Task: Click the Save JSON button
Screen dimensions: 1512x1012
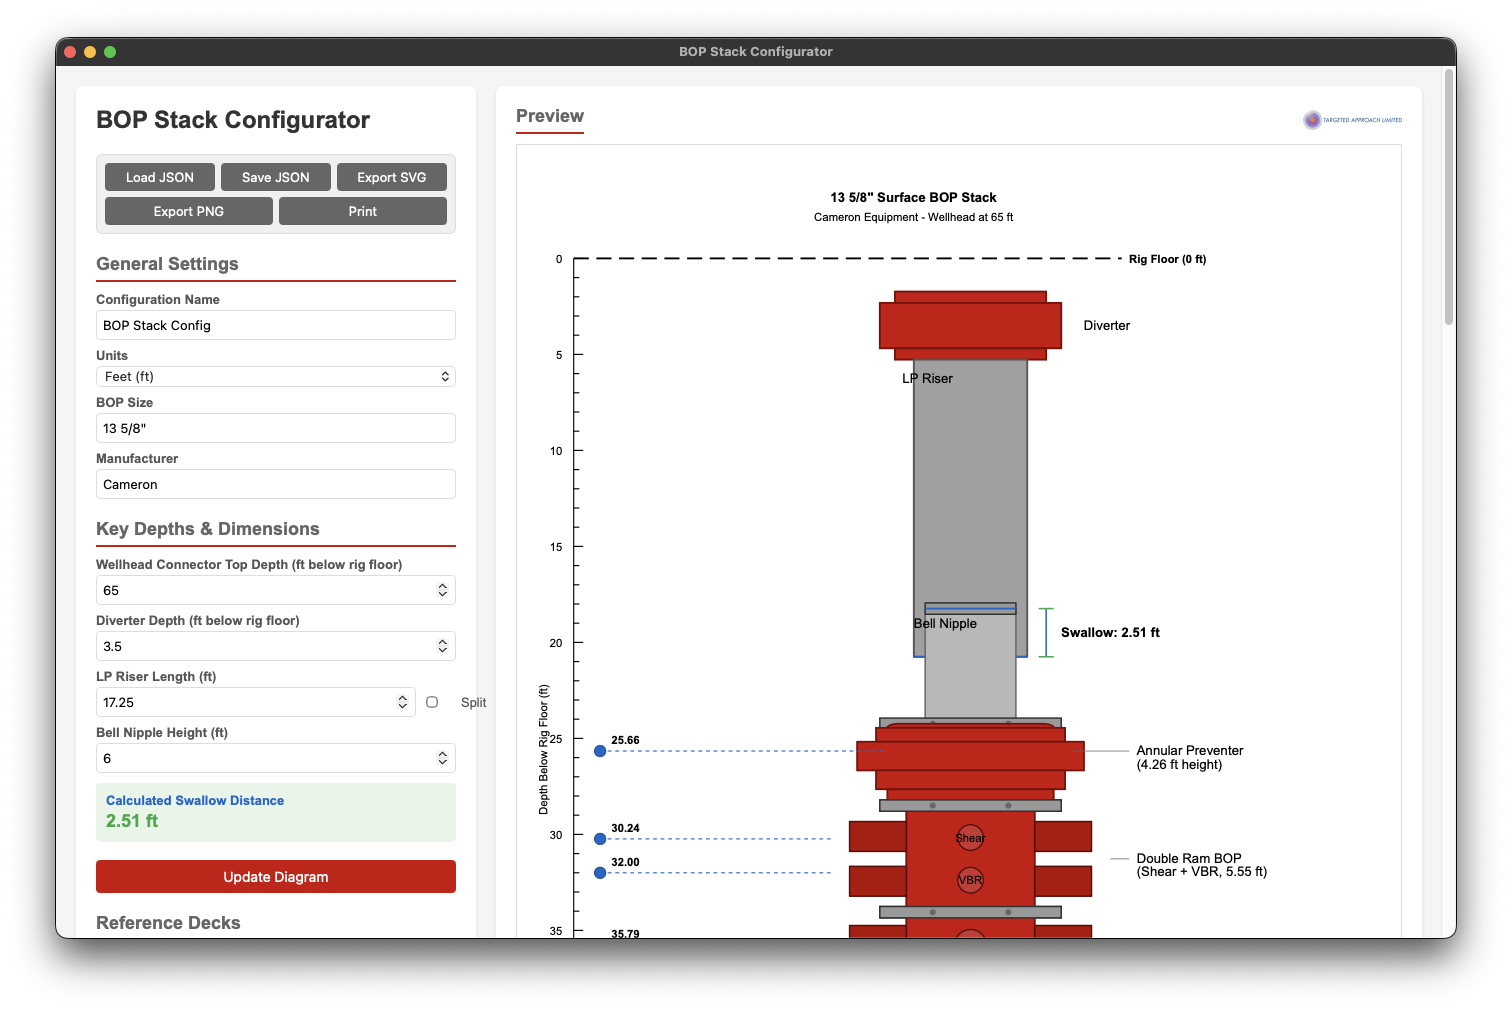Action: point(275,176)
